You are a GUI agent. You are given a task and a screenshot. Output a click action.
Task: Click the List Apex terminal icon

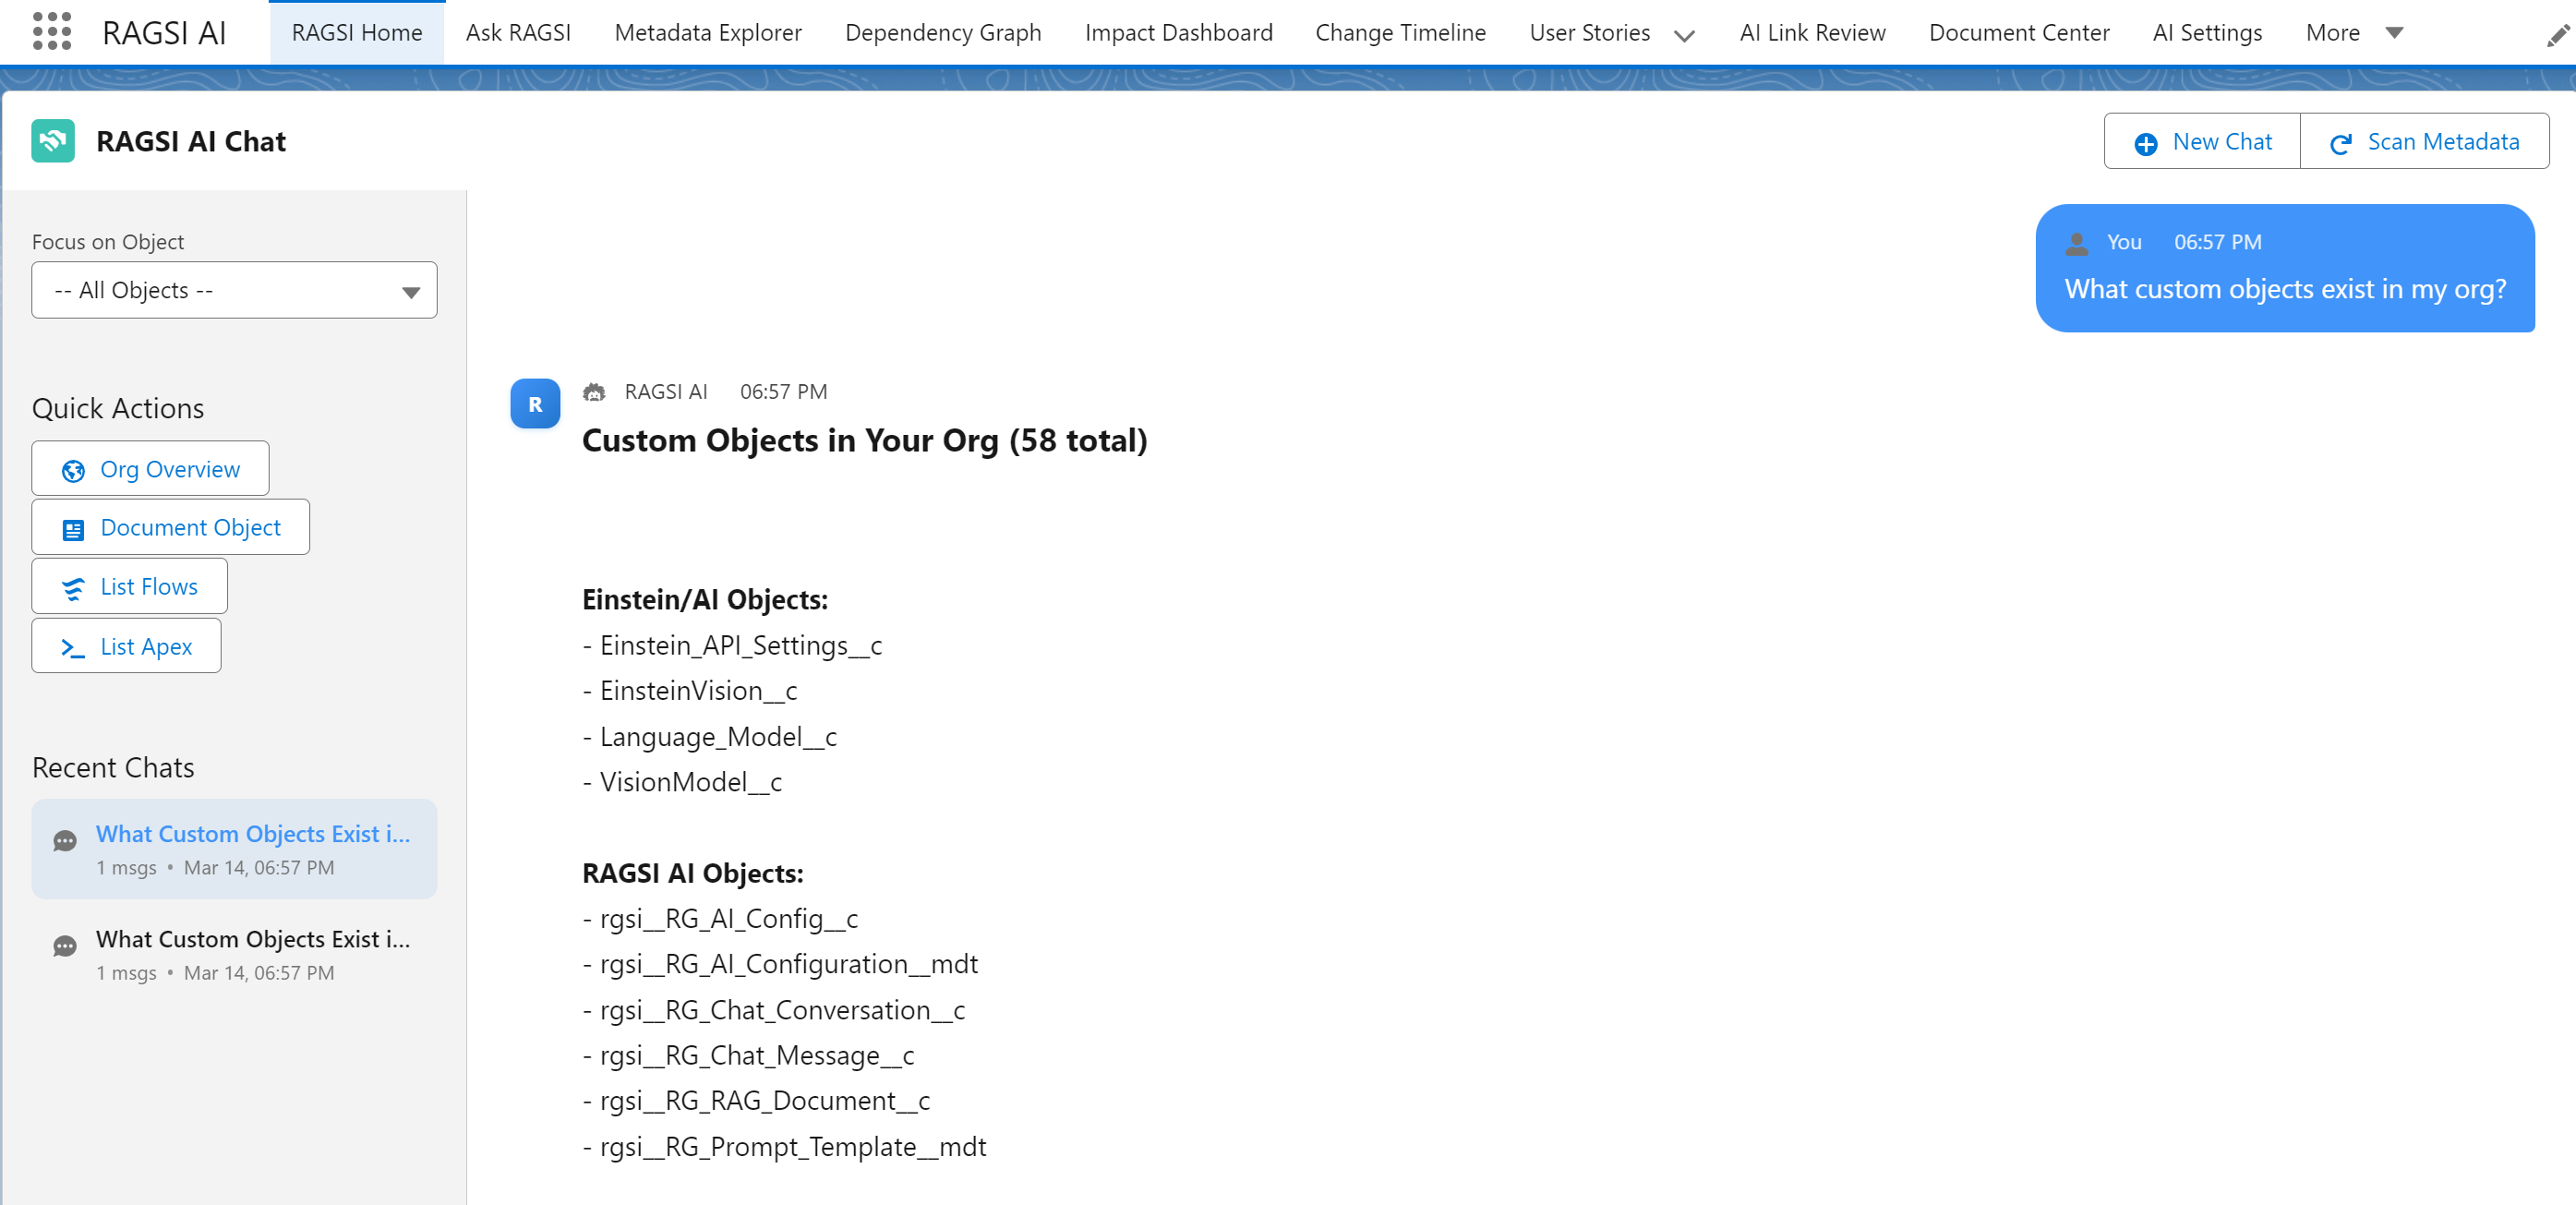click(x=73, y=648)
